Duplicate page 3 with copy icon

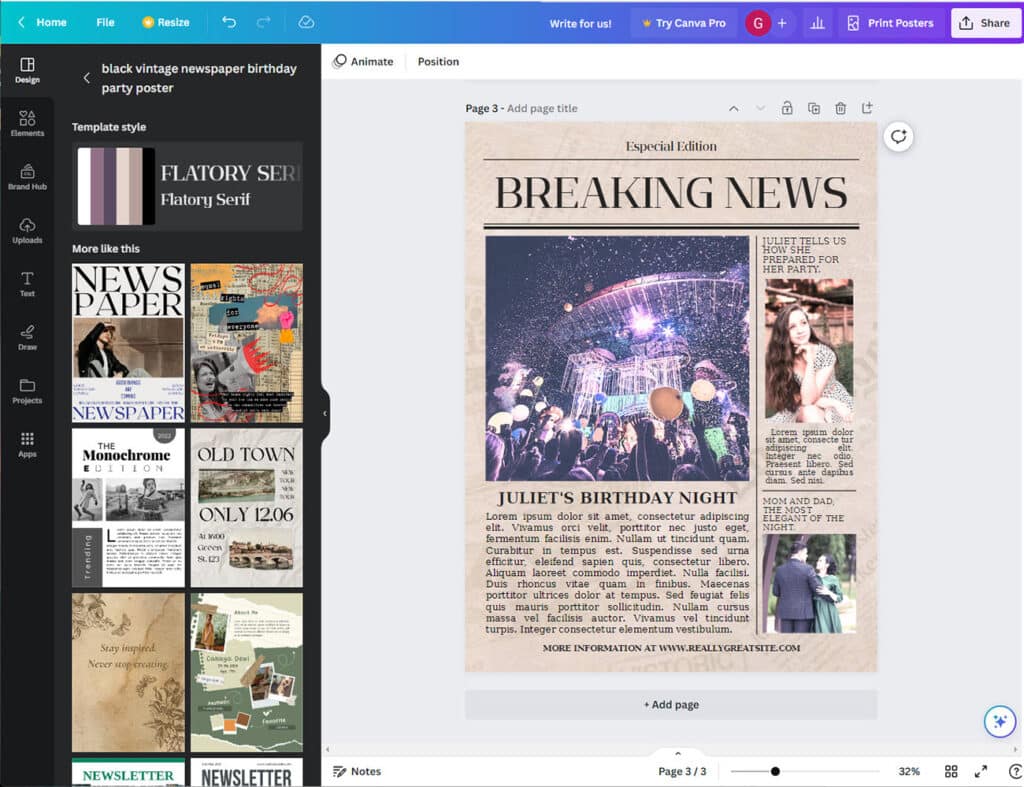pyautogui.click(x=814, y=108)
